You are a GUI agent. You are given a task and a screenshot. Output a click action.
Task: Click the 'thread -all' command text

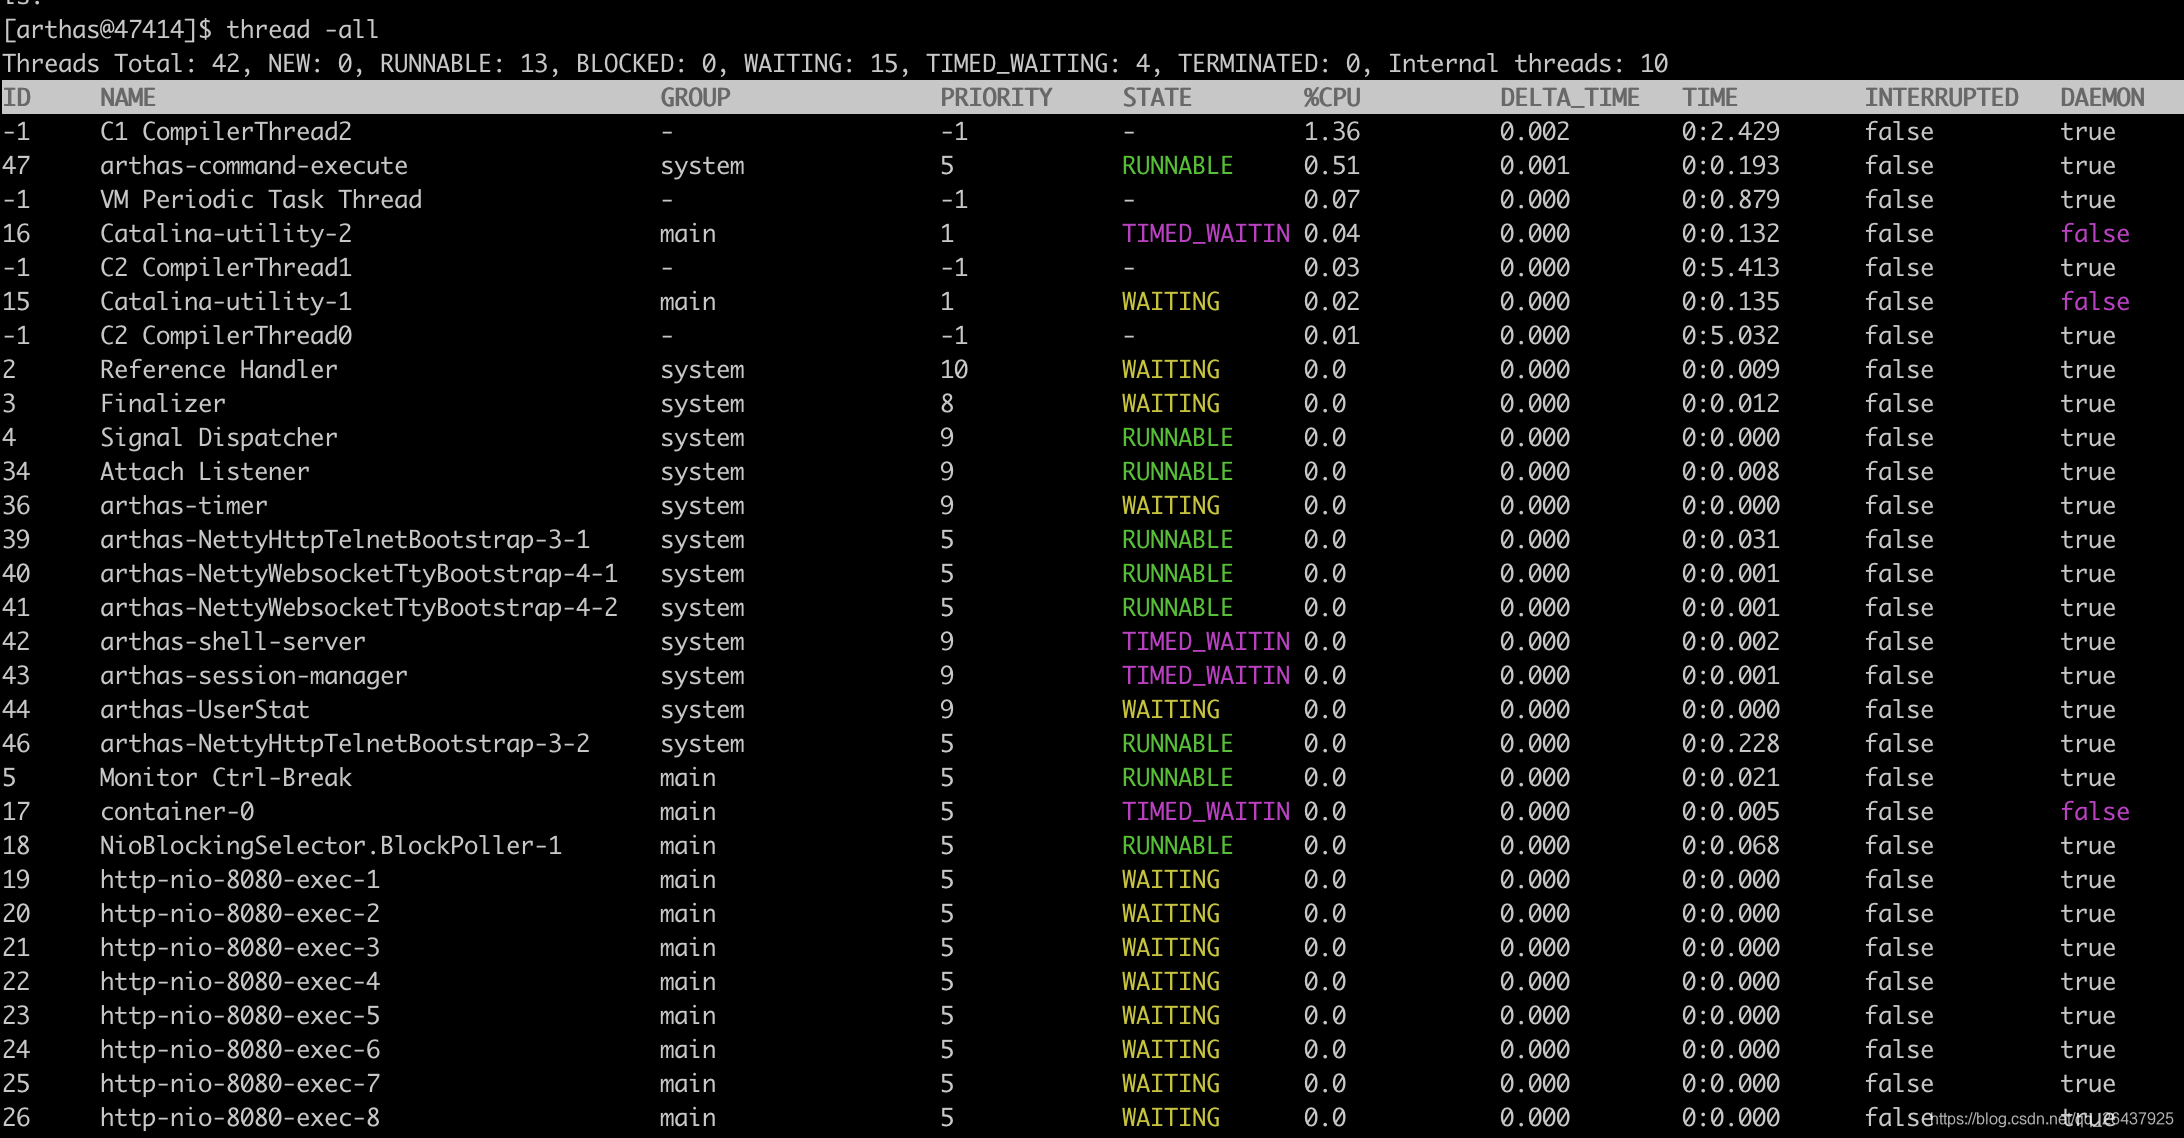click(302, 30)
